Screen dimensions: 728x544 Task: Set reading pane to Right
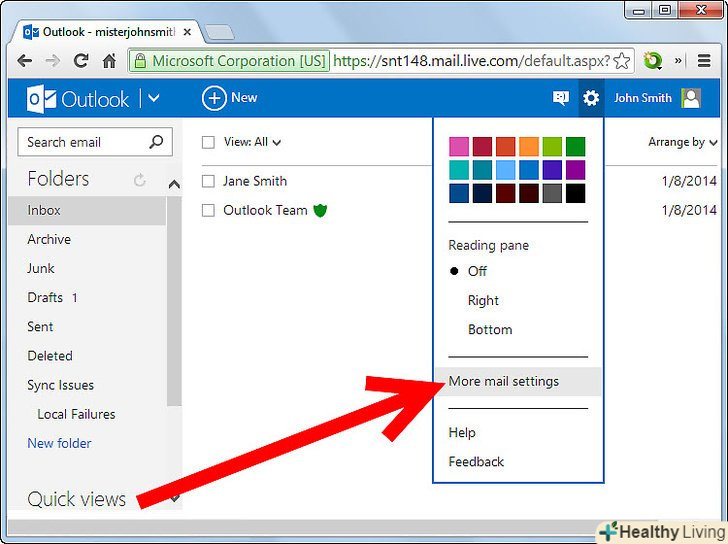pyautogui.click(x=483, y=300)
